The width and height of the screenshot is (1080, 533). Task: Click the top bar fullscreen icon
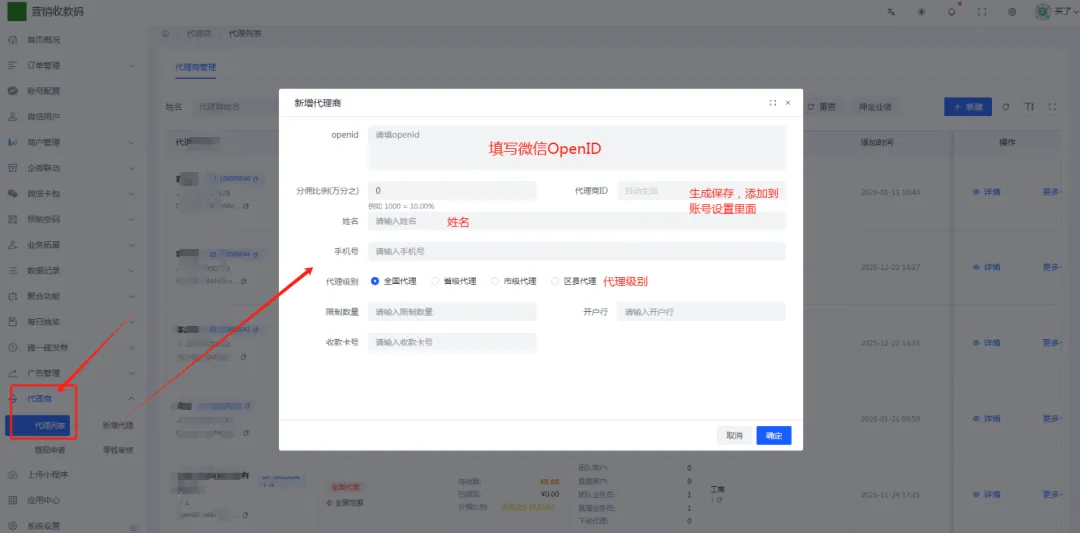pos(982,12)
